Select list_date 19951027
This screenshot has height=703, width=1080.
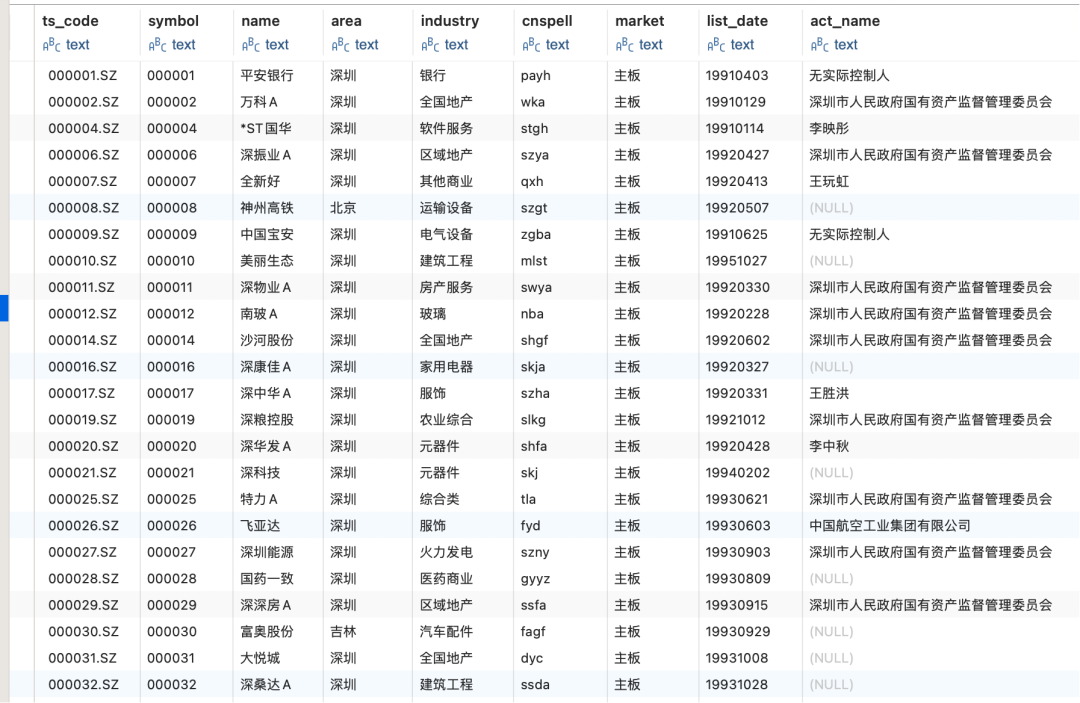pos(737,261)
